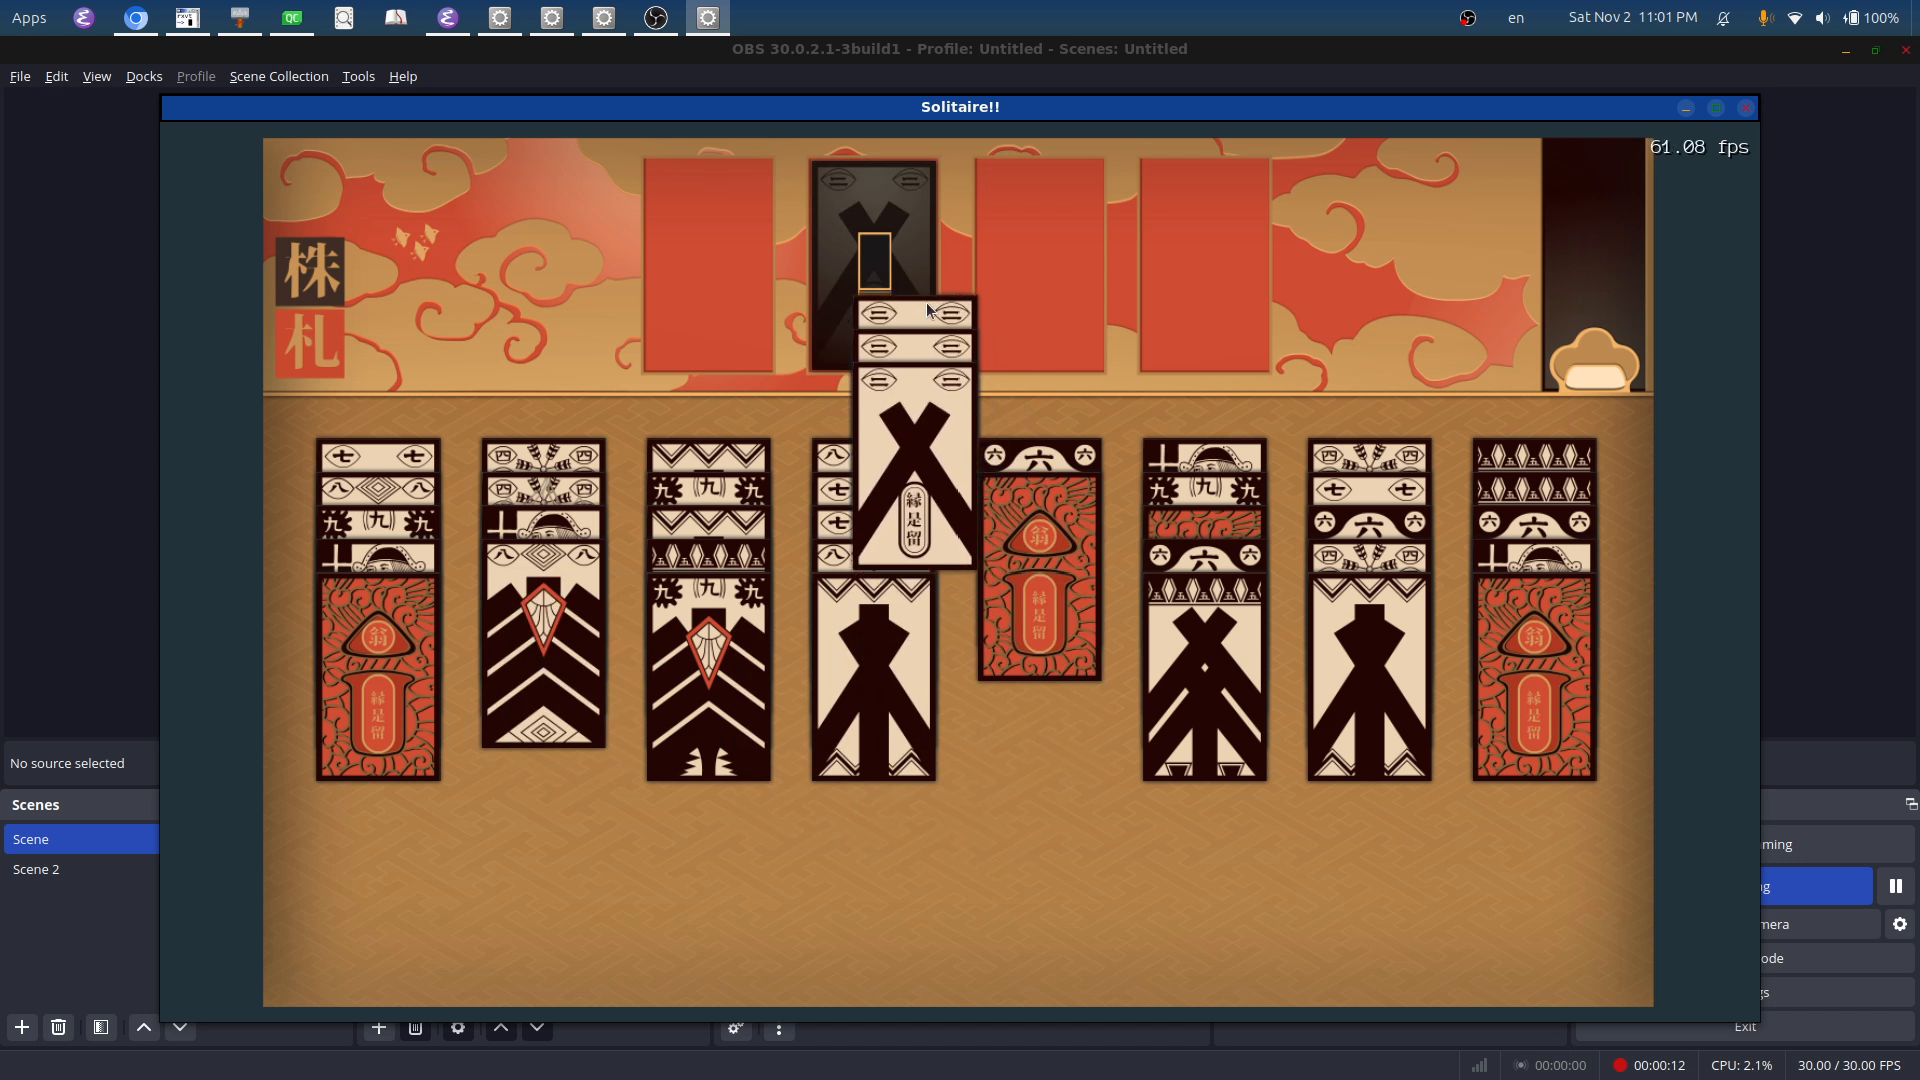Open the scene filters icon
Viewport: 1920px width, 1080px height.
pyautogui.click(x=101, y=1027)
